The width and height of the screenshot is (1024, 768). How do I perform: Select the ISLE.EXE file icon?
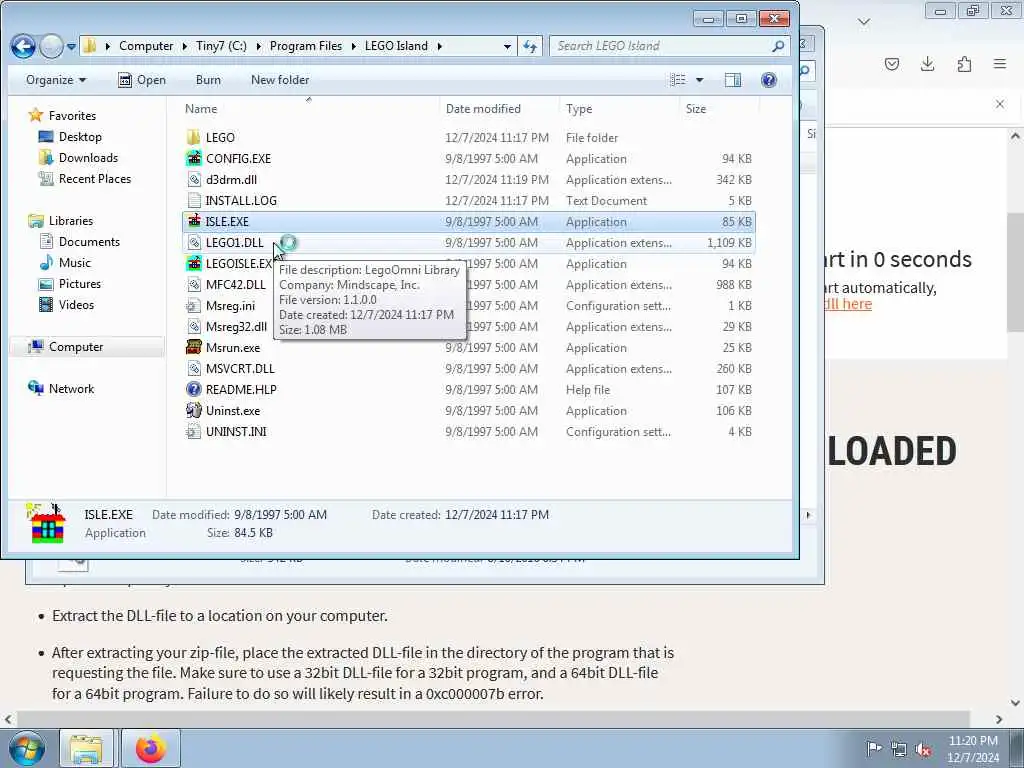(193, 221)
